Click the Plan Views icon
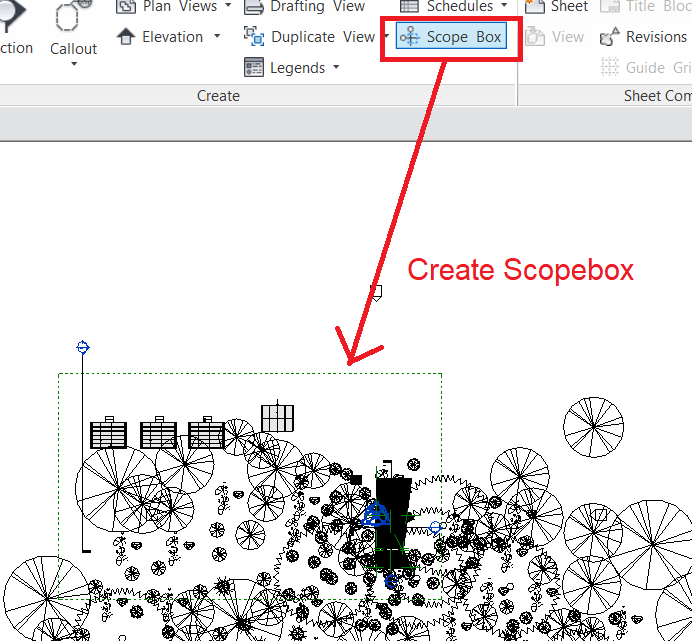The width and height of the screenshot is (692, 641). point(126,6)
